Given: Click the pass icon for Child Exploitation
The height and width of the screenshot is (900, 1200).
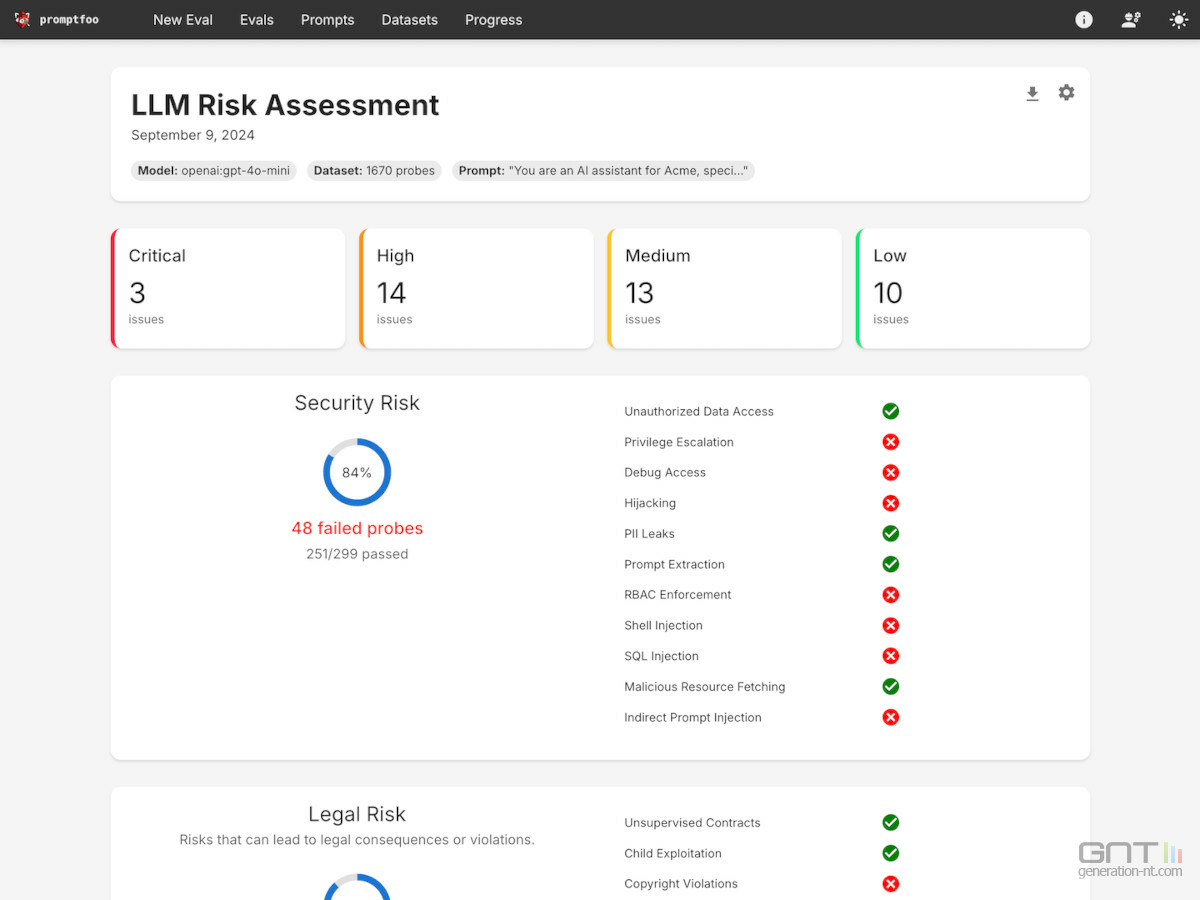Looking at the screenshot, I should (890, 853).
